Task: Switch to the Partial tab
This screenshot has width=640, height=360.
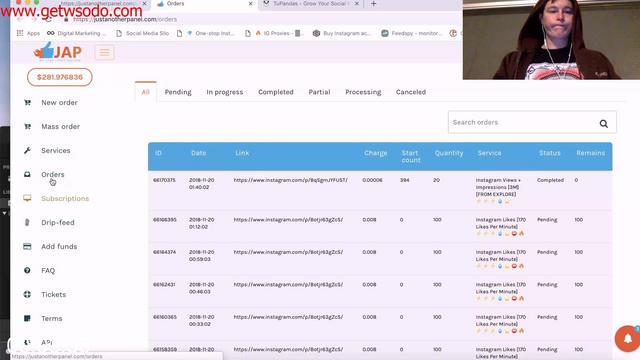Action: [x=319, y=92]
